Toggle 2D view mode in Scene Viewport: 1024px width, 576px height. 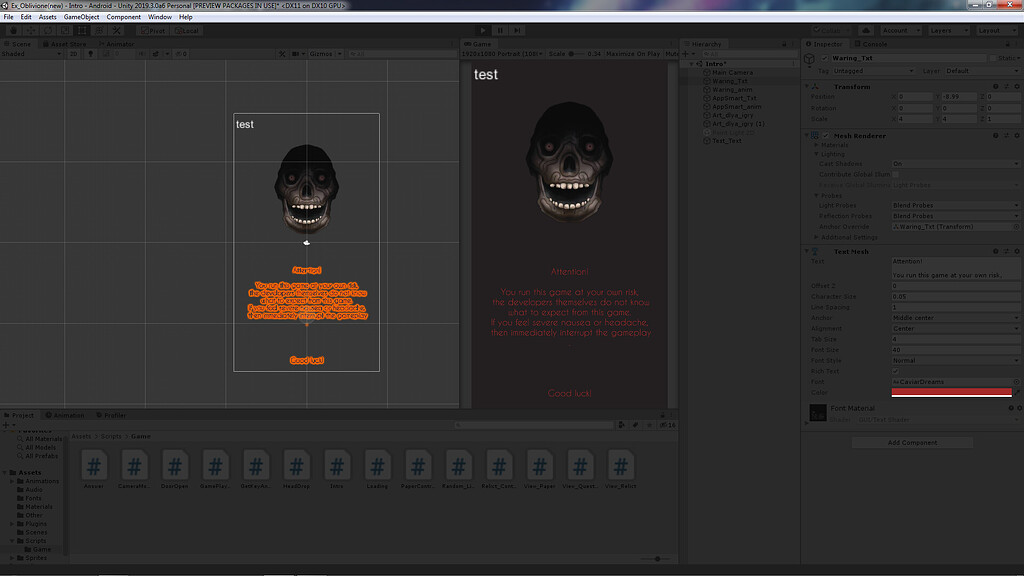(x=73, y=54)
